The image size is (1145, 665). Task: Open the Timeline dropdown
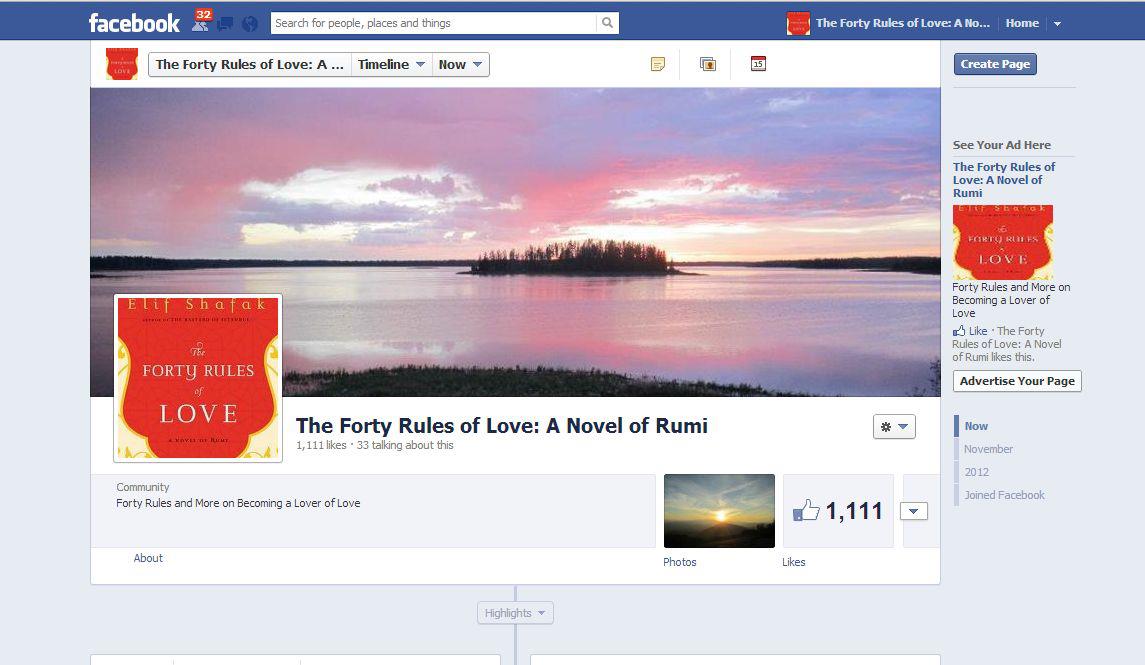[391, 64]
